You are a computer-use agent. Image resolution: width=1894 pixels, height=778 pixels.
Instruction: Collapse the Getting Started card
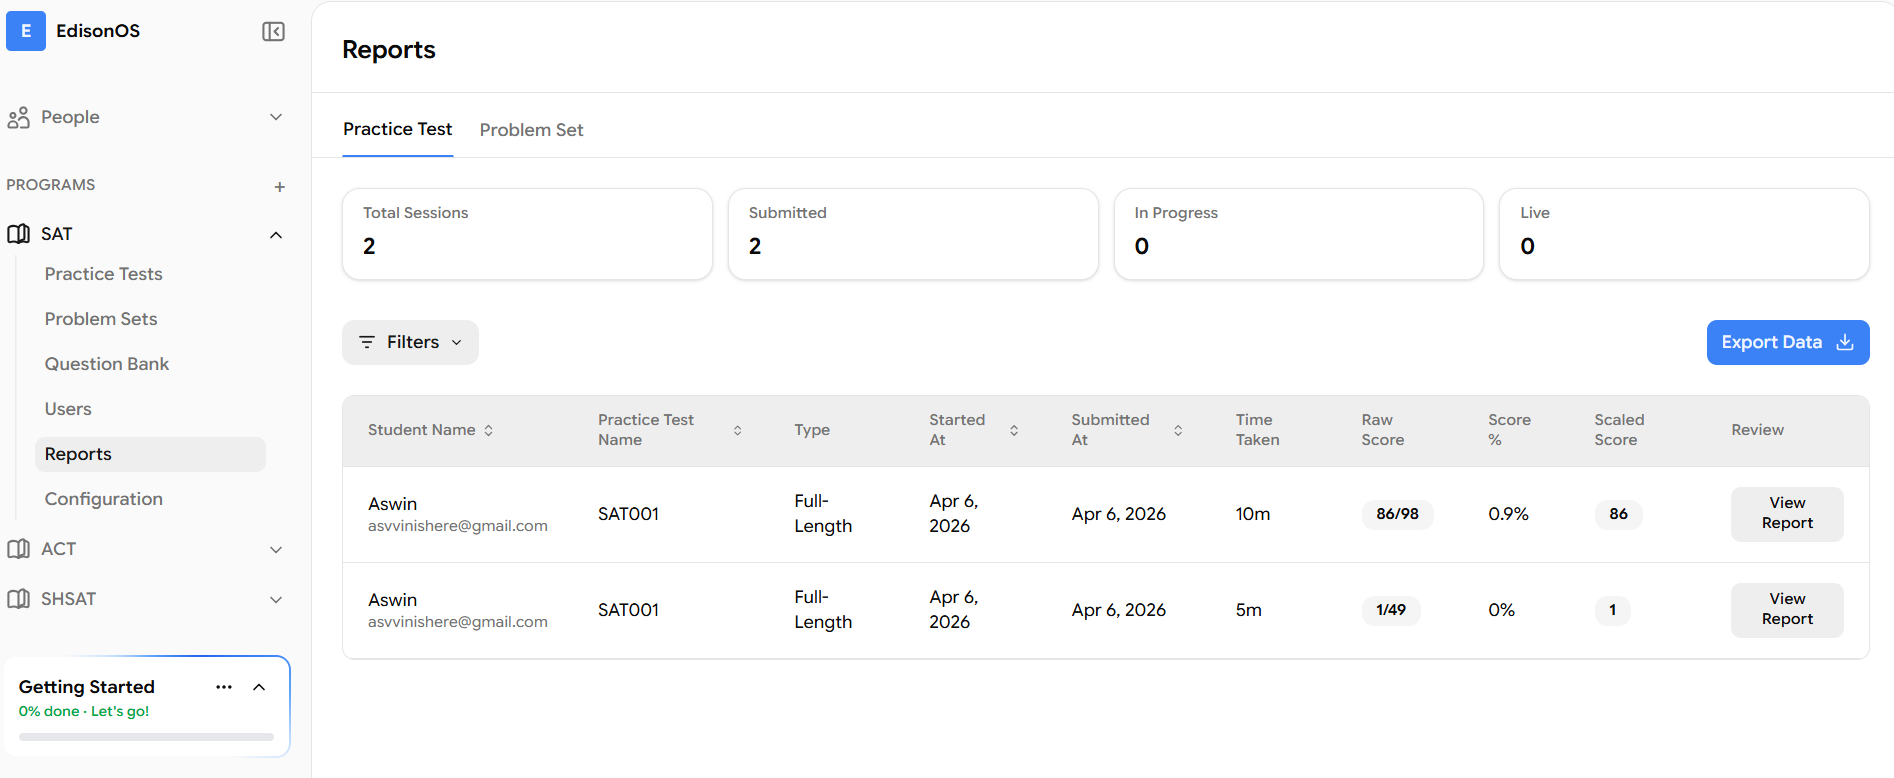pos(259,687)
